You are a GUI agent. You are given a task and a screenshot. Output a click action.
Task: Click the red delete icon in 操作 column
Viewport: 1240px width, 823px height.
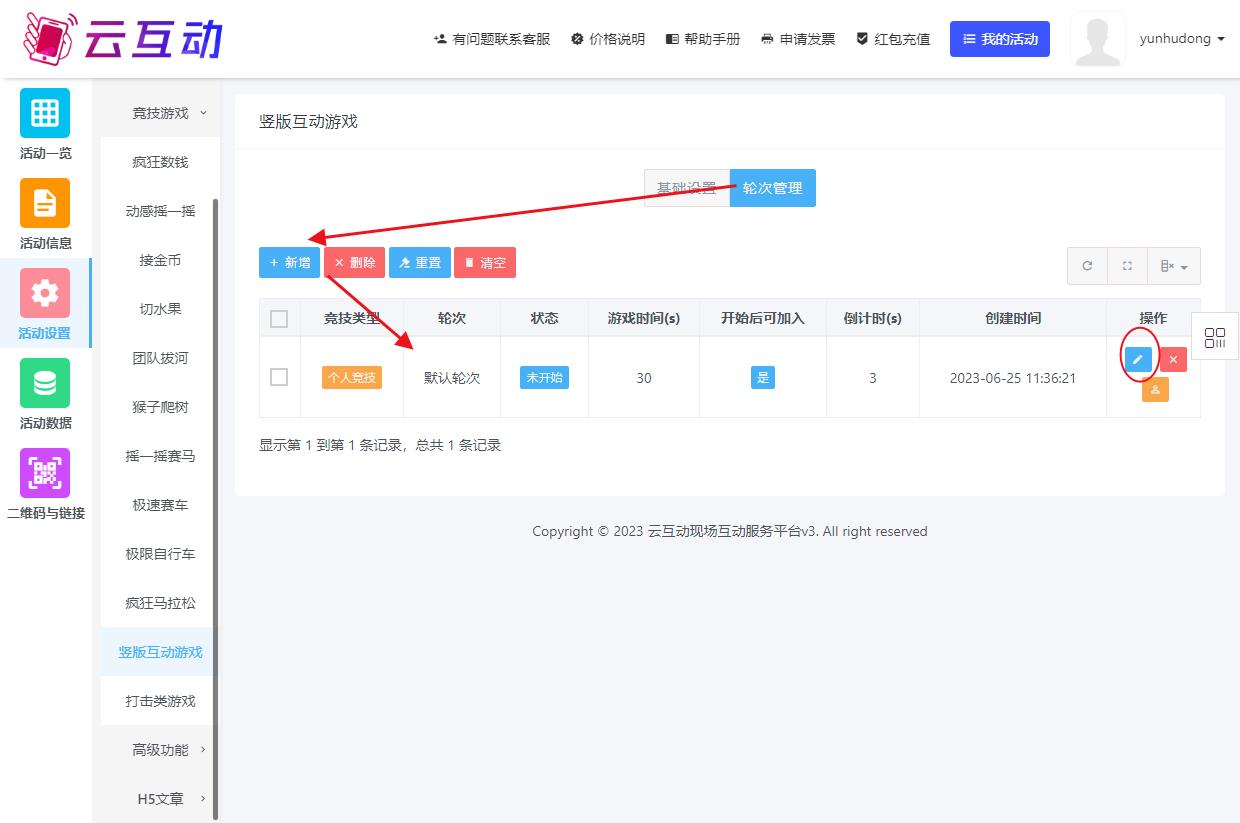(1173, 360)
